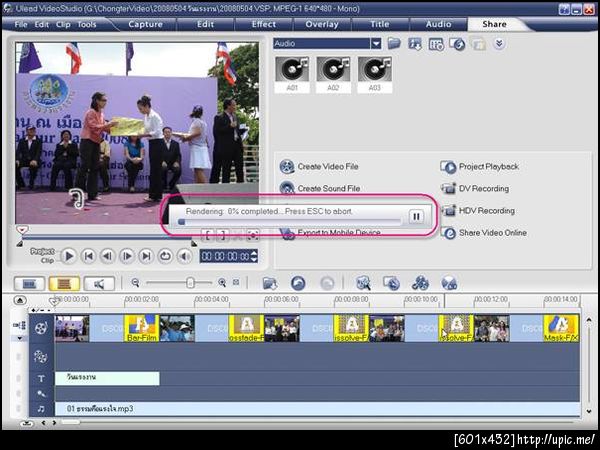Step to previous frame

[x=108, y=256]
